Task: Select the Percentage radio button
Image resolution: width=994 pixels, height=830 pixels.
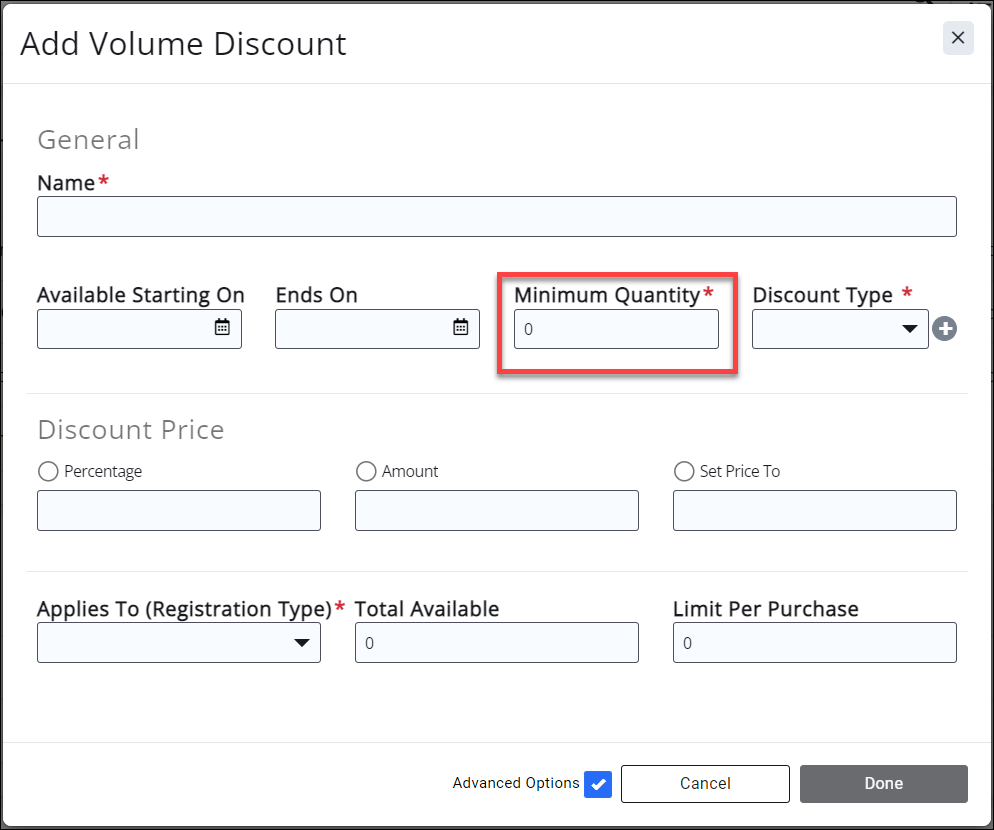Action: click(x=47, y=471)
